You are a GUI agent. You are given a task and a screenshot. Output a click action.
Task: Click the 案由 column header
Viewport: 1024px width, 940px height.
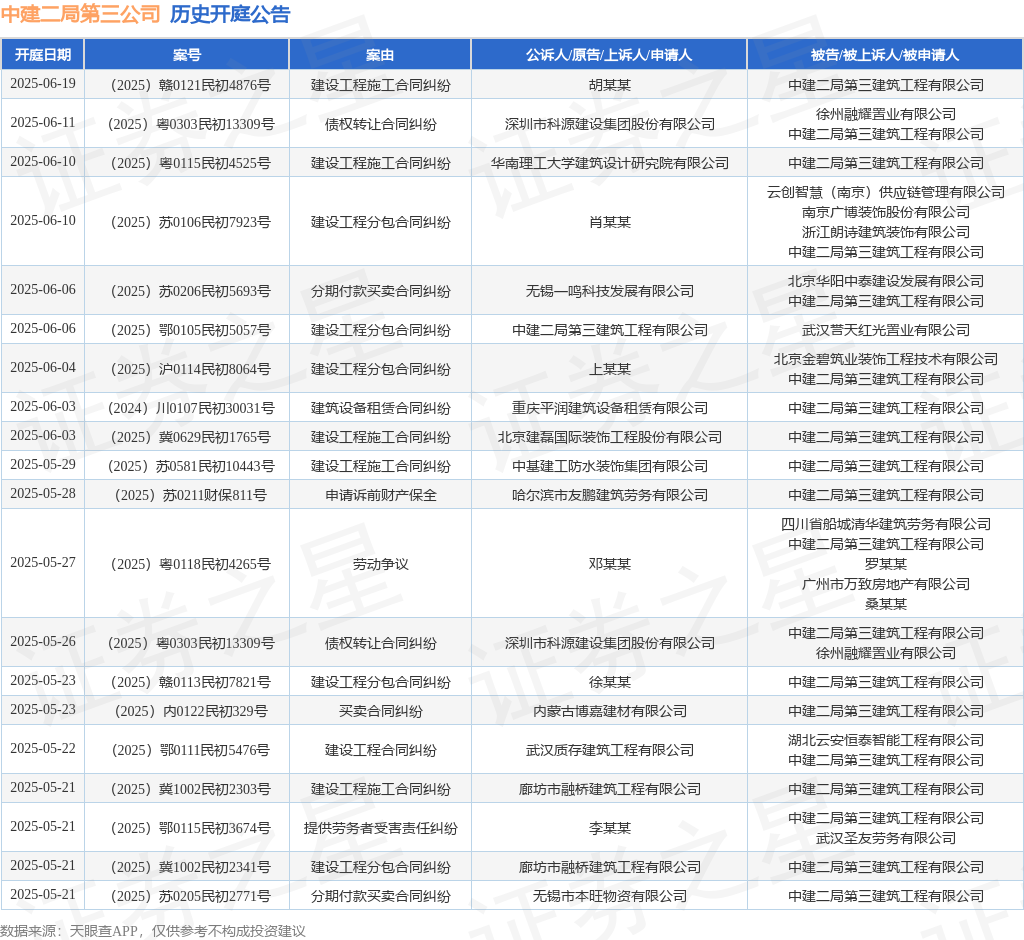pos(380,55)
